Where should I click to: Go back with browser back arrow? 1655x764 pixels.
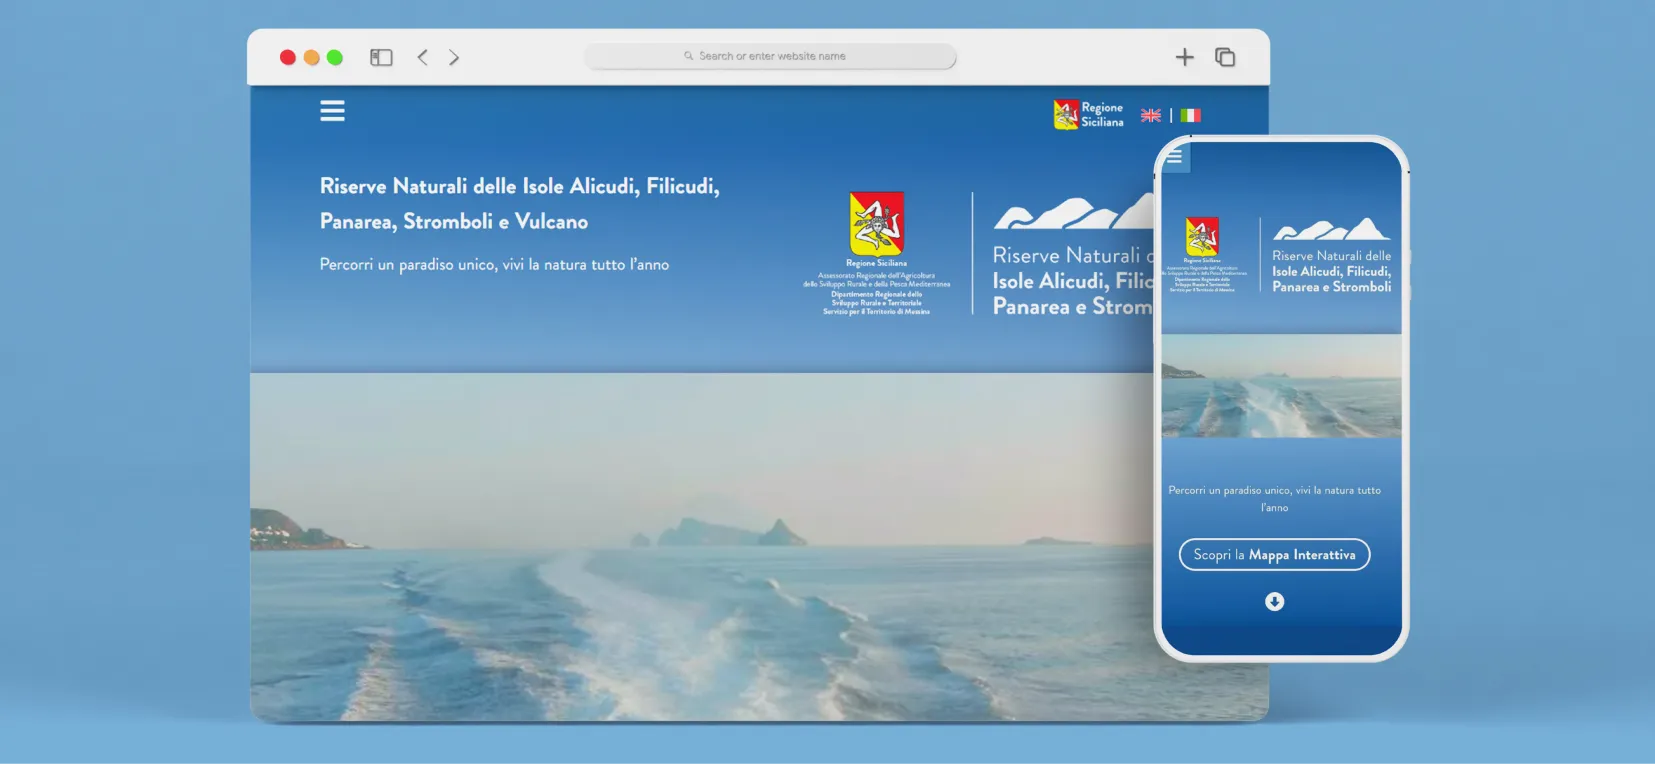(423, 57)
